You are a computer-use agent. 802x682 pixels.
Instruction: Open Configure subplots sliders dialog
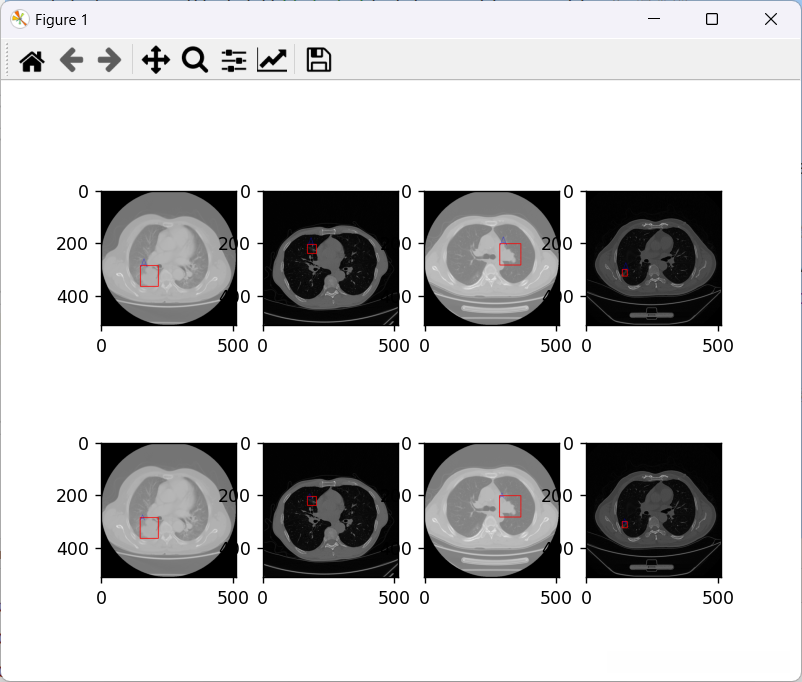[234, 60]
